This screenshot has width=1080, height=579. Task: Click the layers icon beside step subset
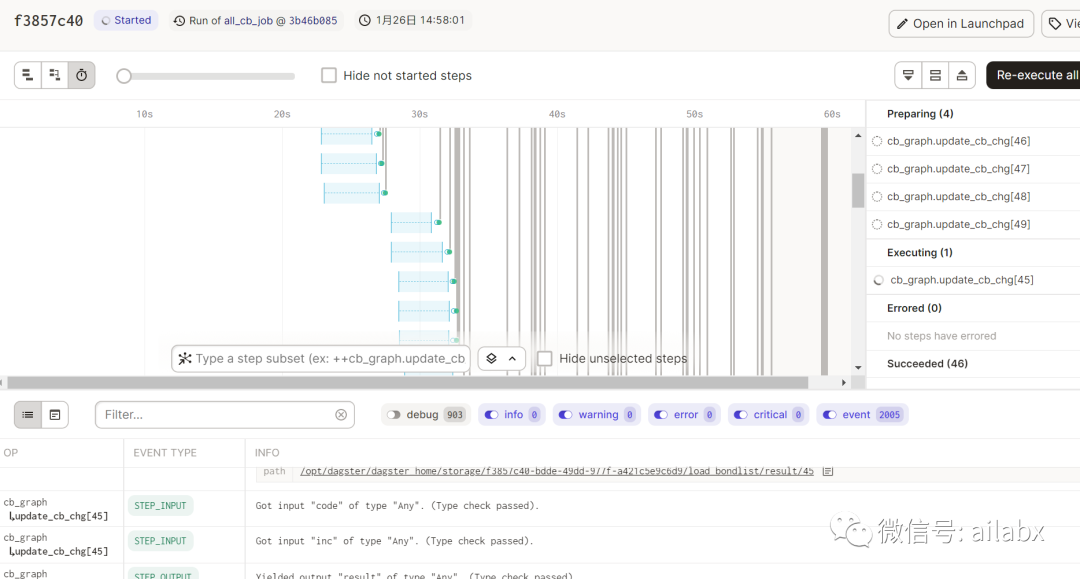click(491, 359)
